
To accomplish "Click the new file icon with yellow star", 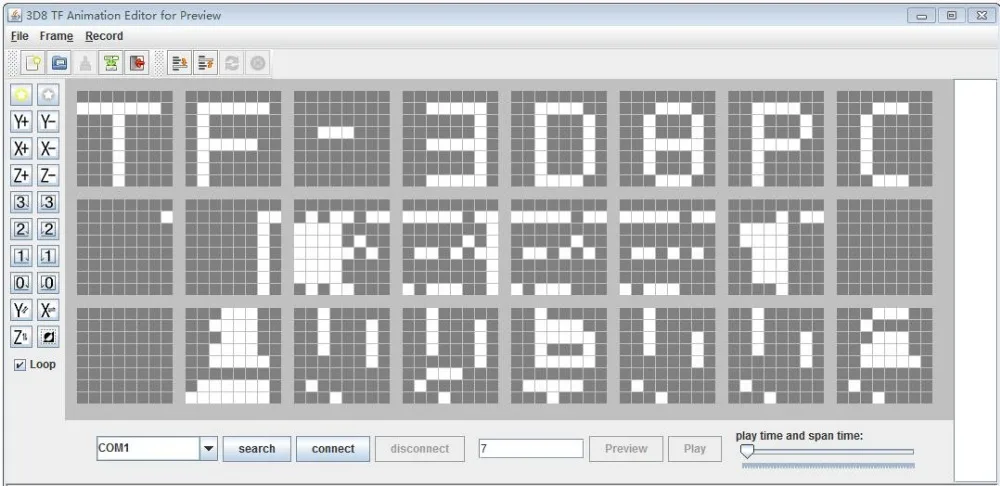I will tap(33, 63).
